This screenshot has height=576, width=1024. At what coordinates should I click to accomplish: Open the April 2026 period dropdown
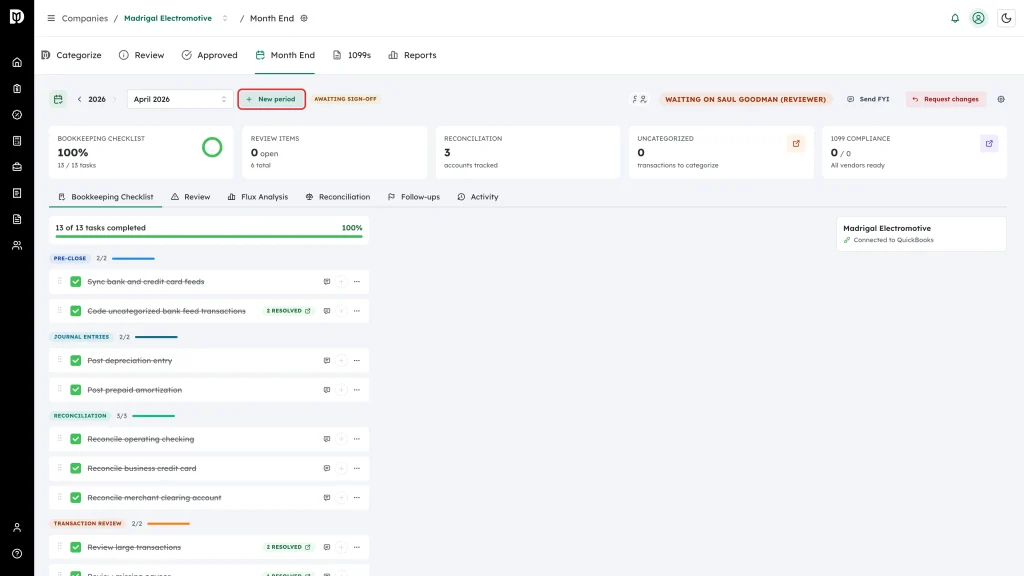point(180,99)
